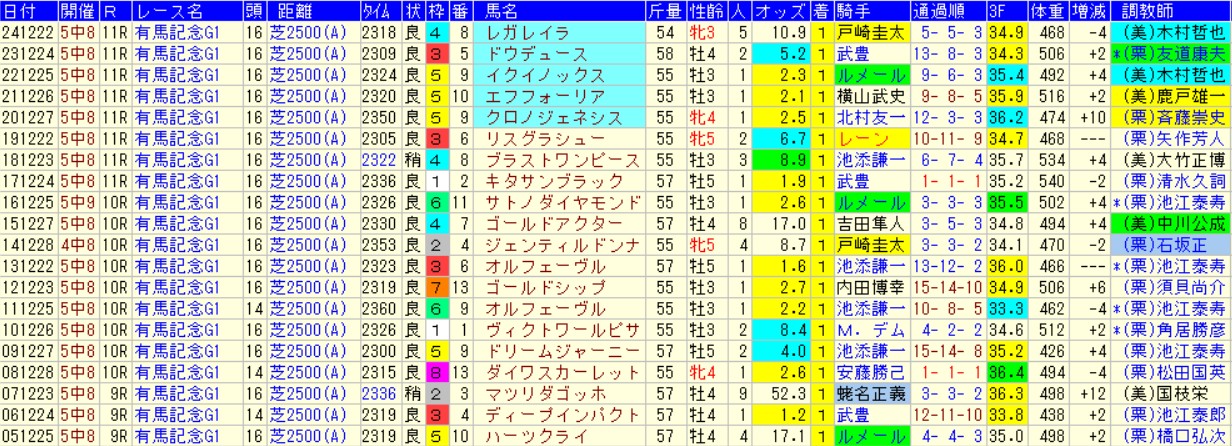
Task: Click the 52.3 odds cell for マツリダゴッホ
Action: (x=780, y=393)
